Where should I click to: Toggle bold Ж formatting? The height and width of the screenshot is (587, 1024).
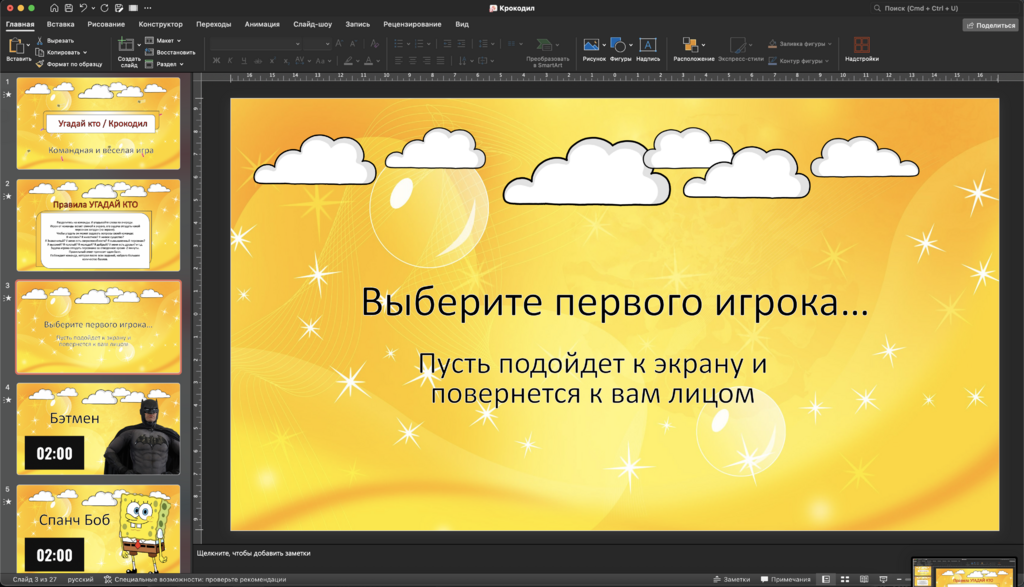pyautogui.click(x=216, y=61)
